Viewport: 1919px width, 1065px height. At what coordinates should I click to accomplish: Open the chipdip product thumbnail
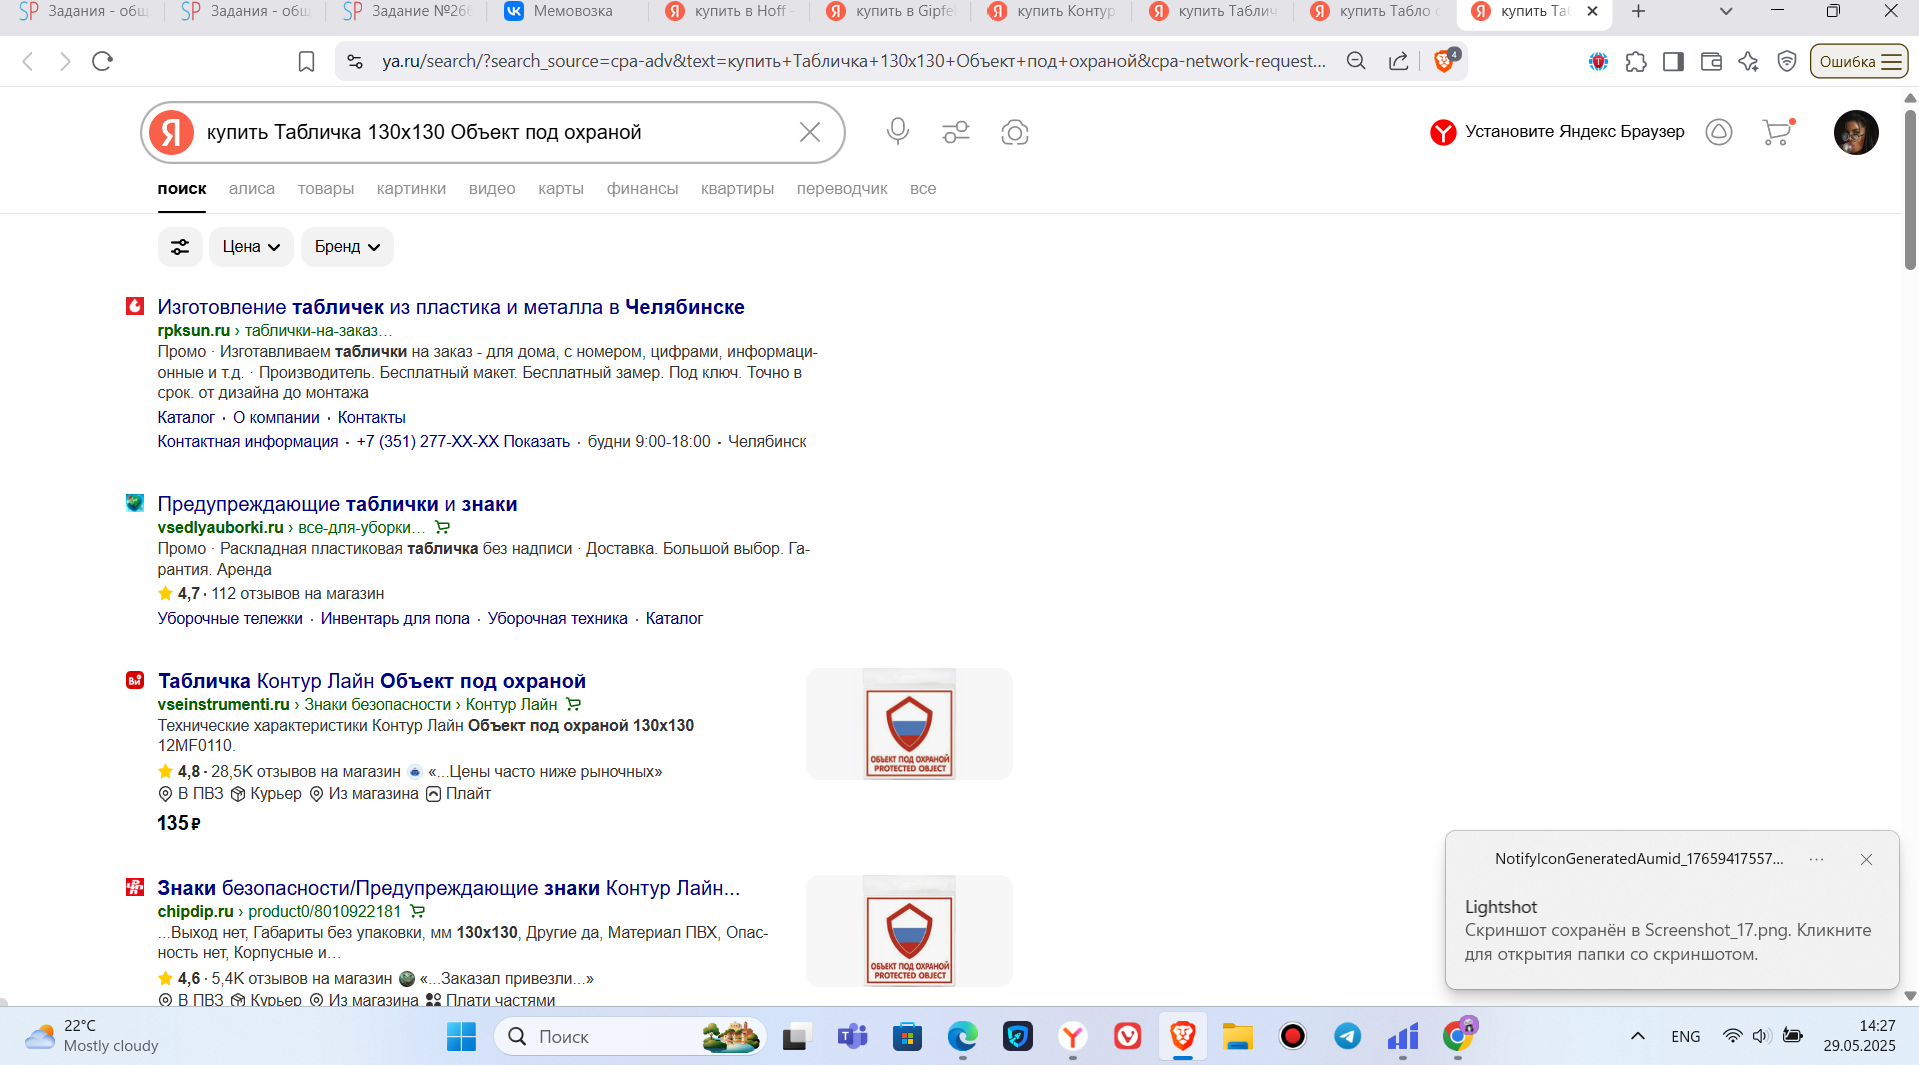click(x=909, y=931)
